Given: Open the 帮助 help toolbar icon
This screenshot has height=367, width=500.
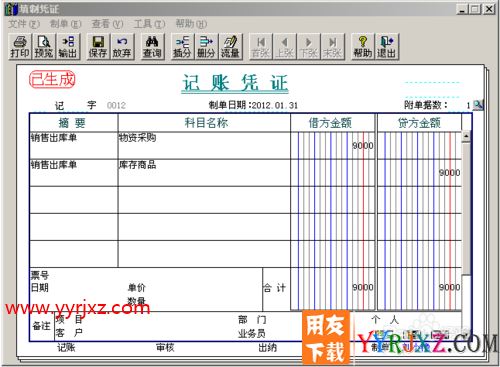Looking at the screenshot, I should tap(363, 47).
